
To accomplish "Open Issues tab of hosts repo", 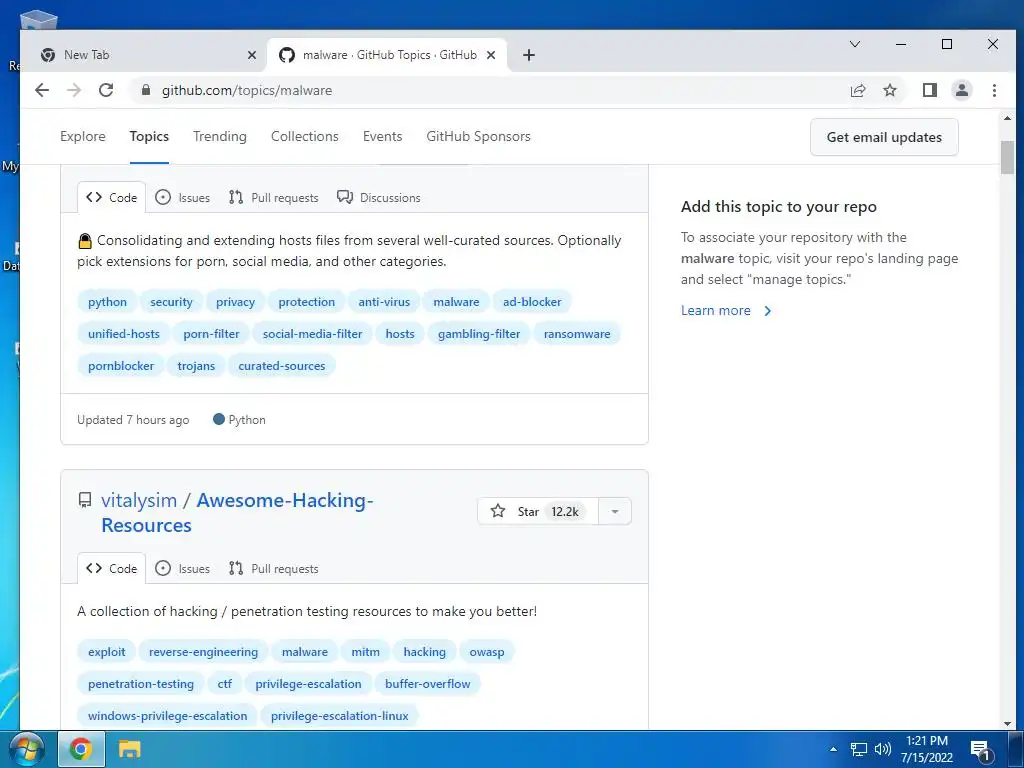I will 183,197.
